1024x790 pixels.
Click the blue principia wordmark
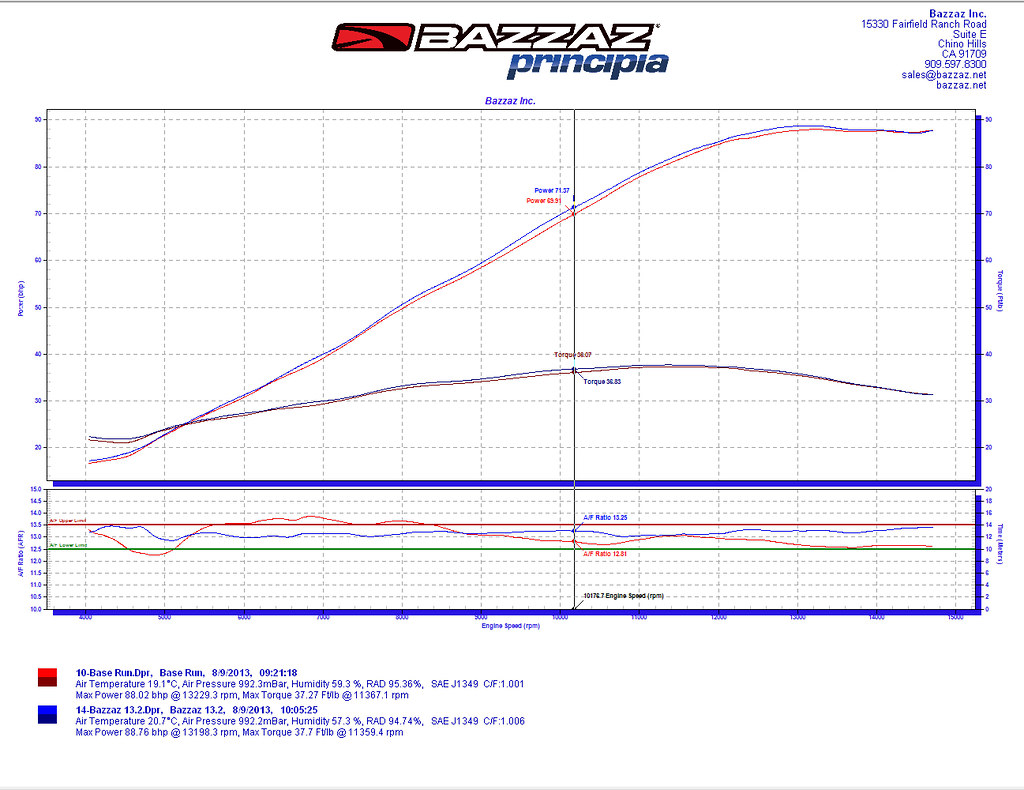[x=588, y=66]
